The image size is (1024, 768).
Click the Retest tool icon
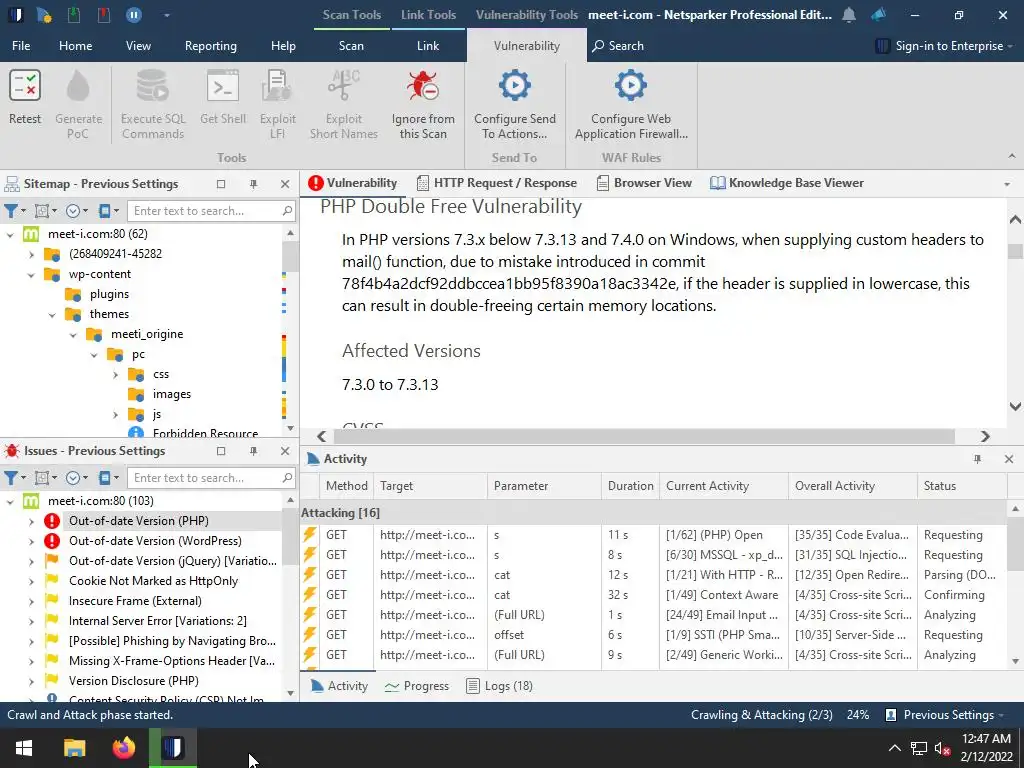tap(25, 86)
